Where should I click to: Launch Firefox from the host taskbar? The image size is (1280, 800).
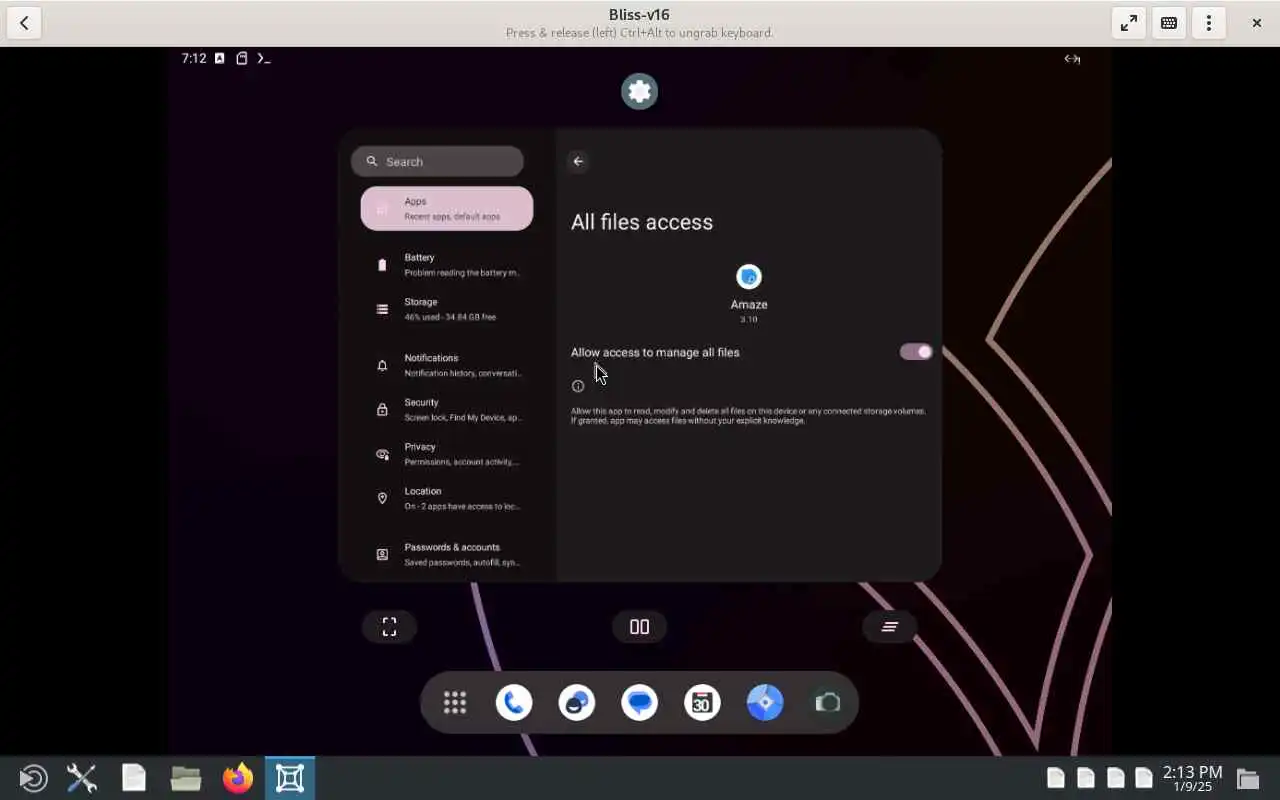tap(238, 778)
